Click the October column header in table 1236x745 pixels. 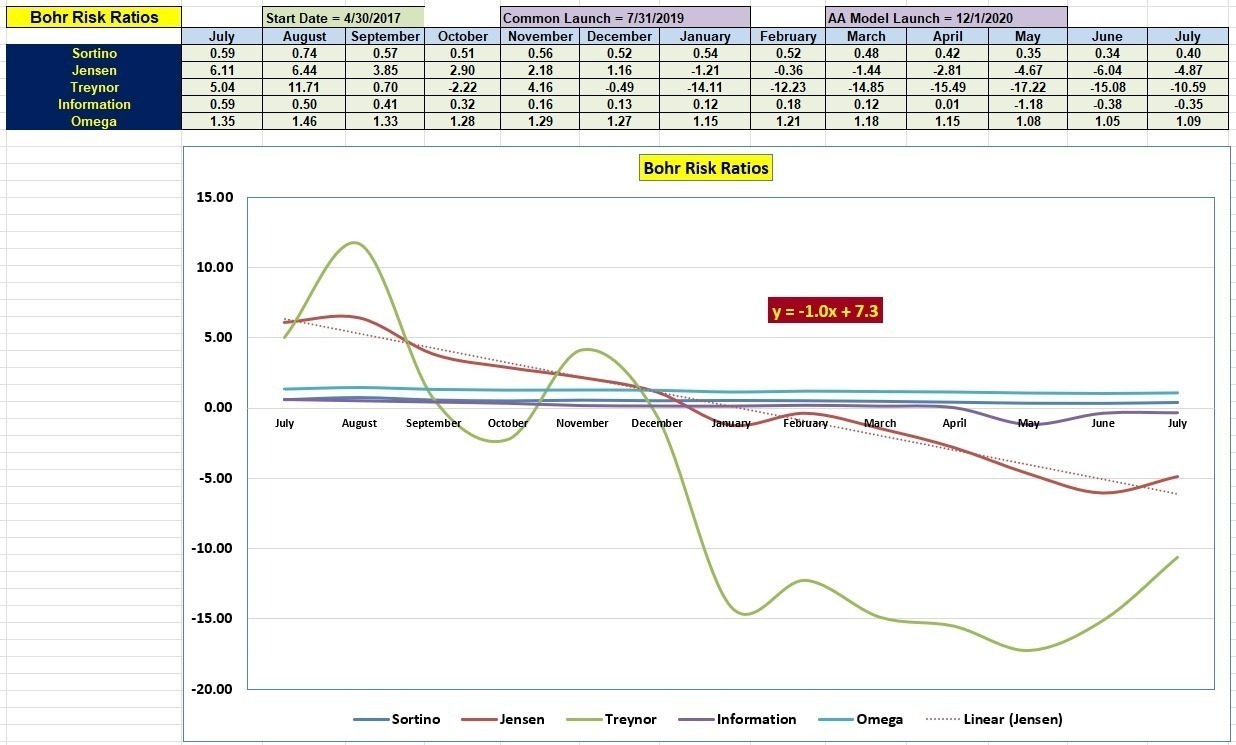coord(463,36)
